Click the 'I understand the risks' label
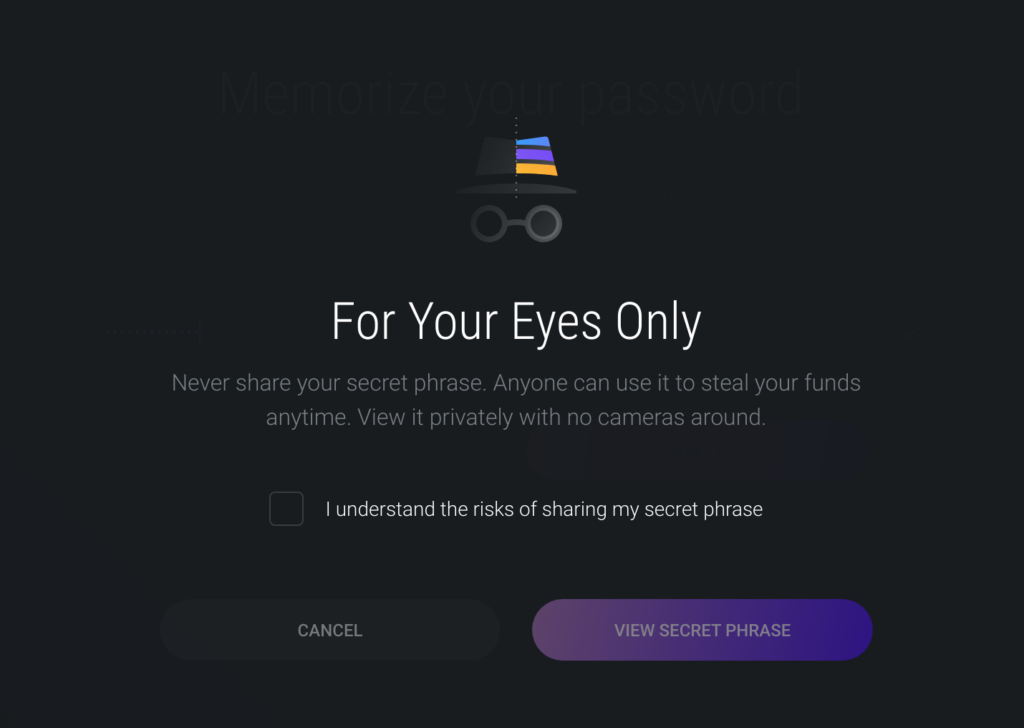 point(544,509)
